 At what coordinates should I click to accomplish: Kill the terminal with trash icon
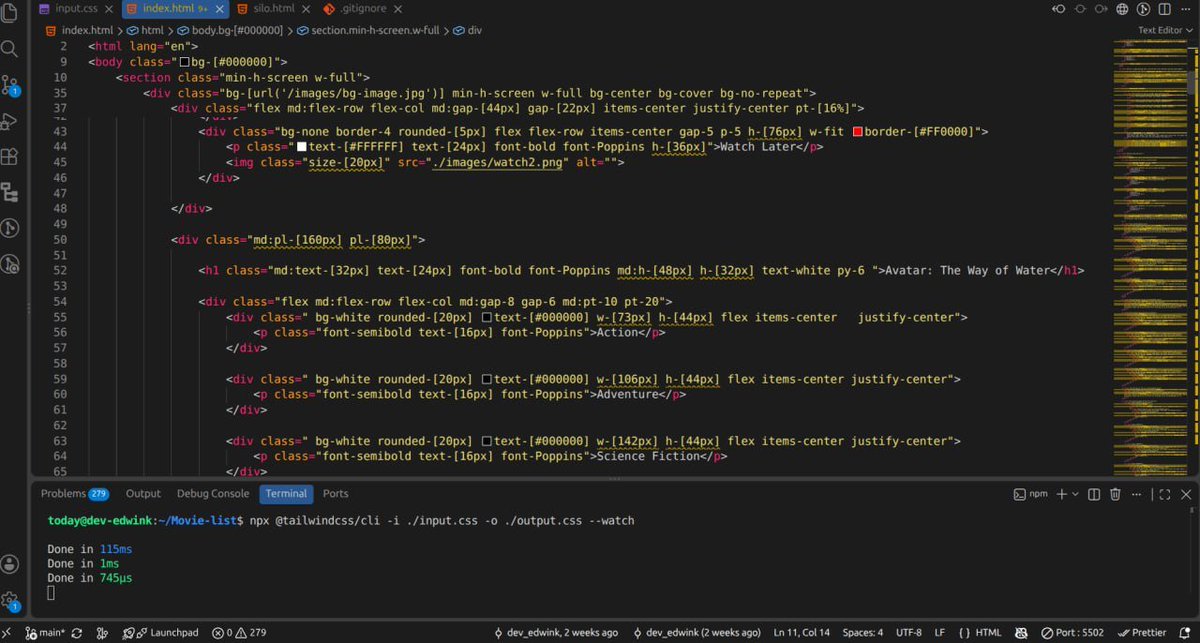coord(1117,494)
